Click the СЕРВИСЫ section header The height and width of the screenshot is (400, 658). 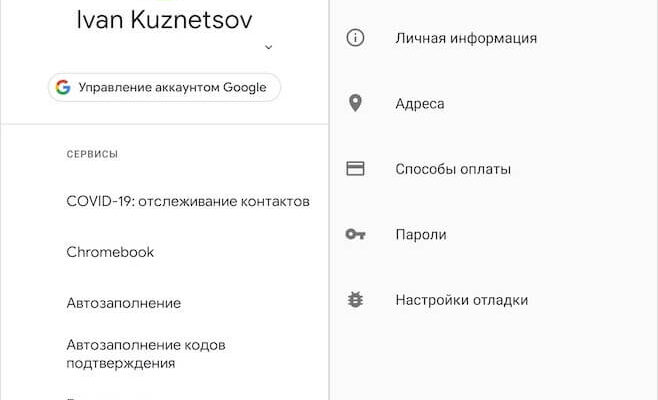tap(92, 154)
